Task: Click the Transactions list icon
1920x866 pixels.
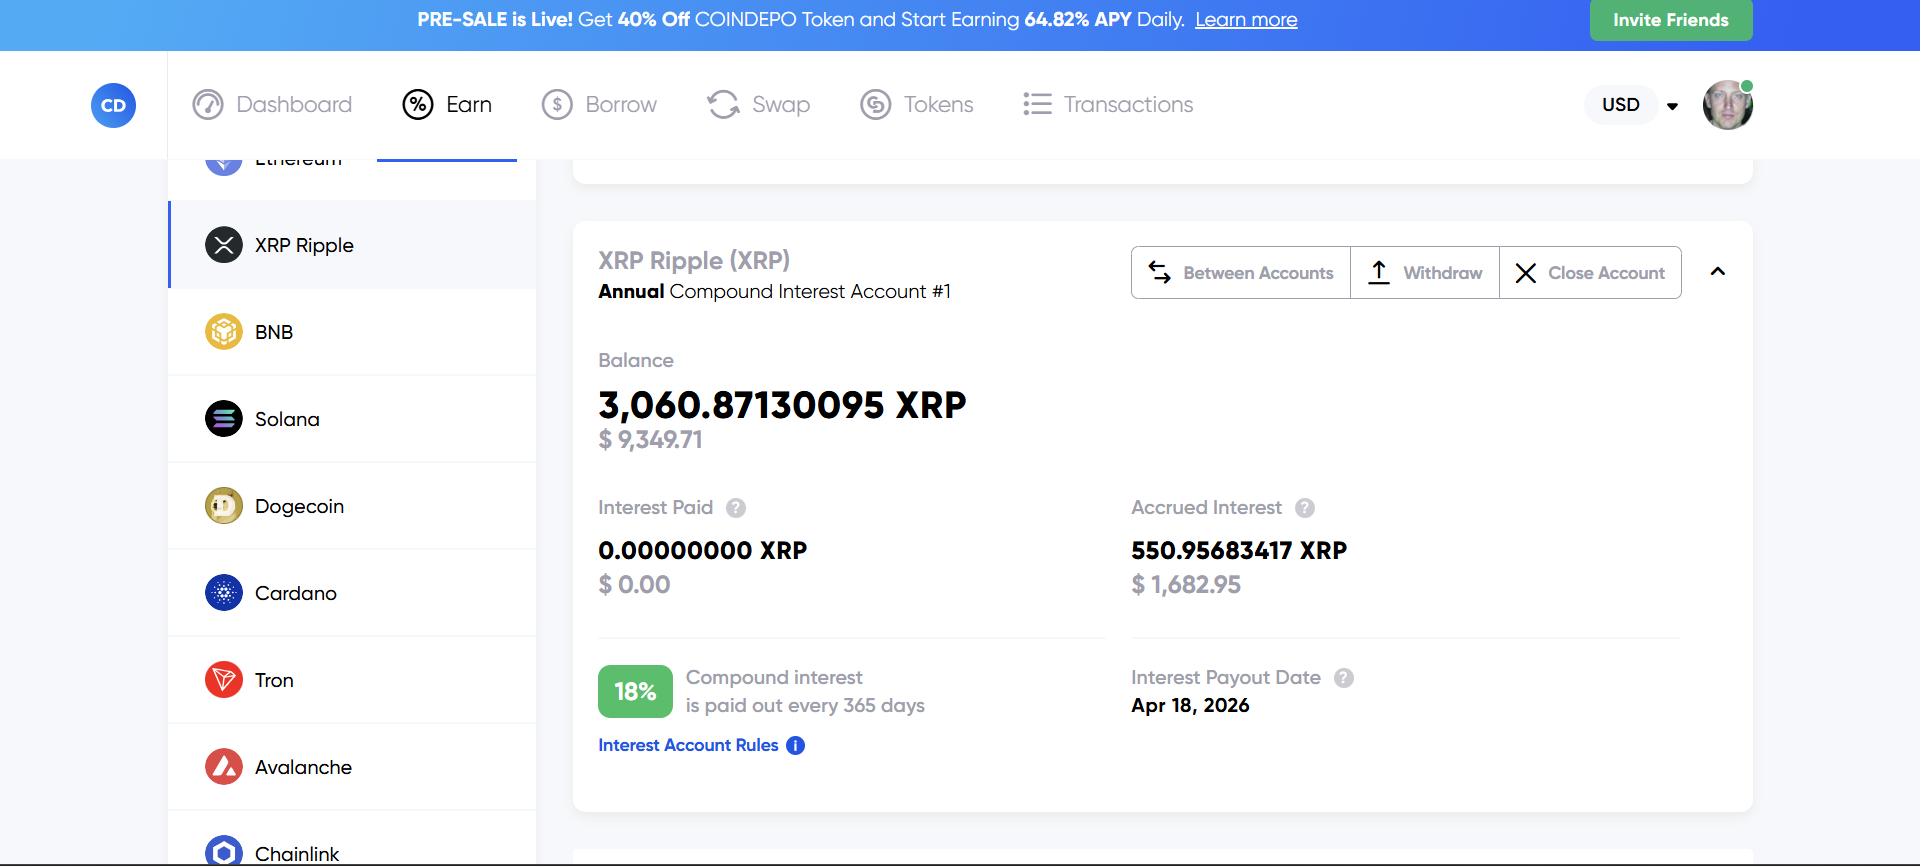Action: click(1037, 104)
